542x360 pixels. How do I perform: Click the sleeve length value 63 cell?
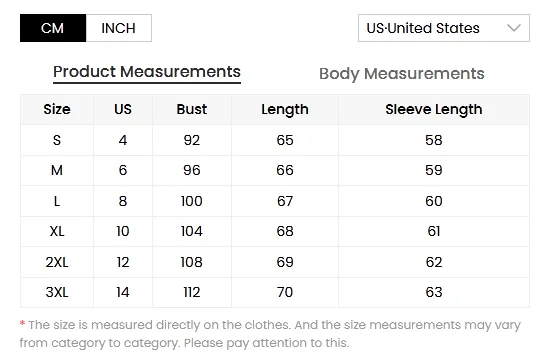click(x=434, y=293)
